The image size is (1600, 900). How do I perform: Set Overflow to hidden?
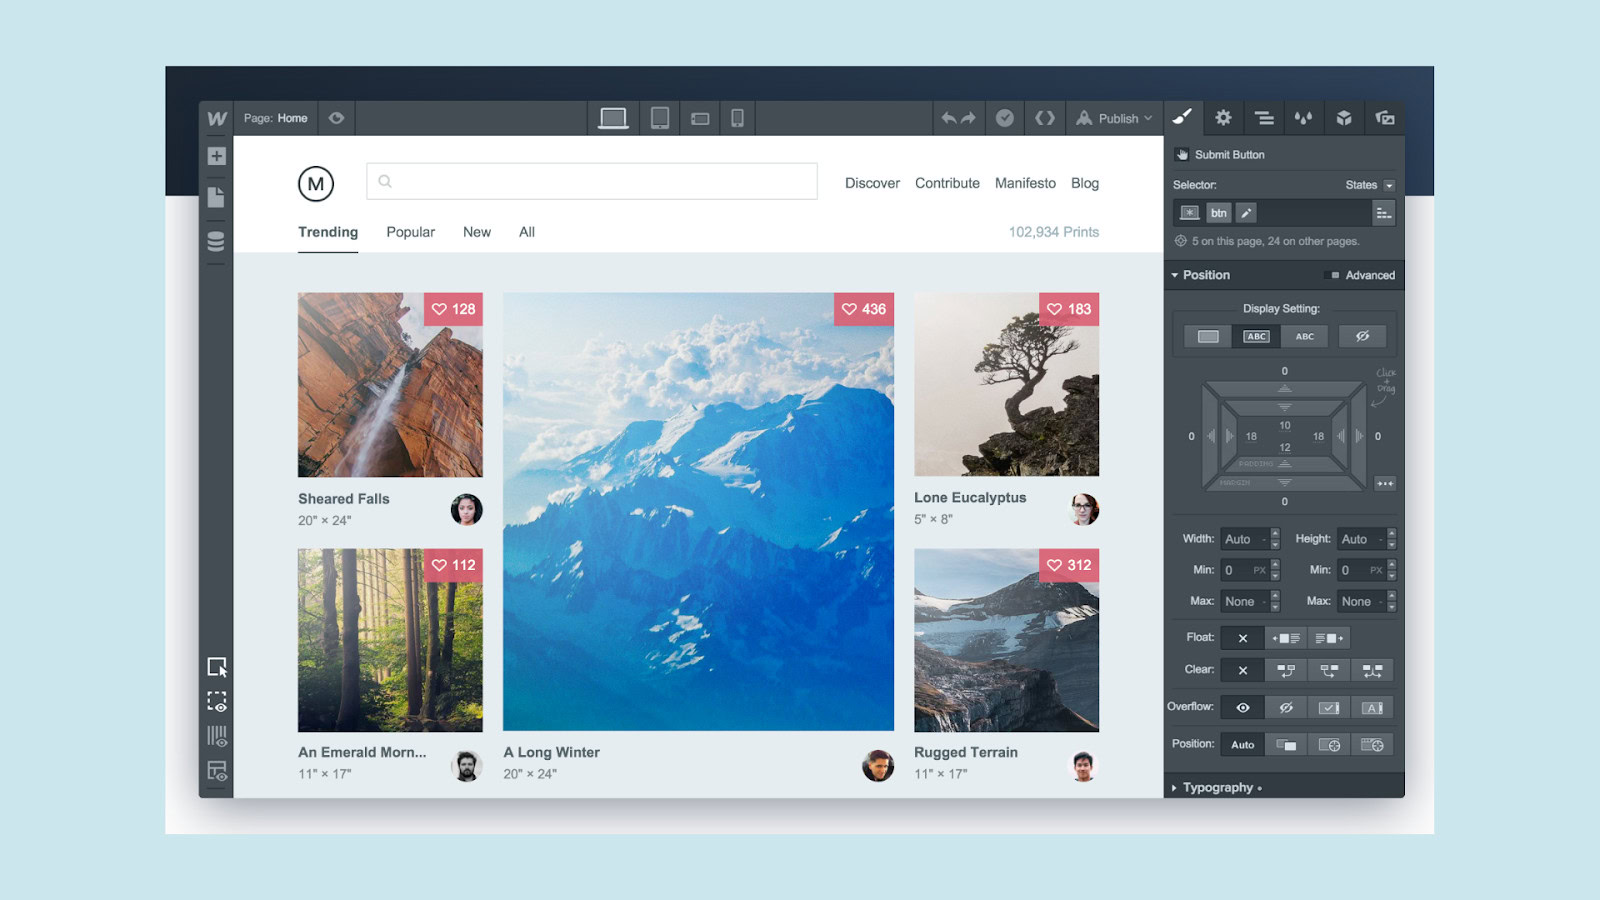click(x=1286, y=708)
